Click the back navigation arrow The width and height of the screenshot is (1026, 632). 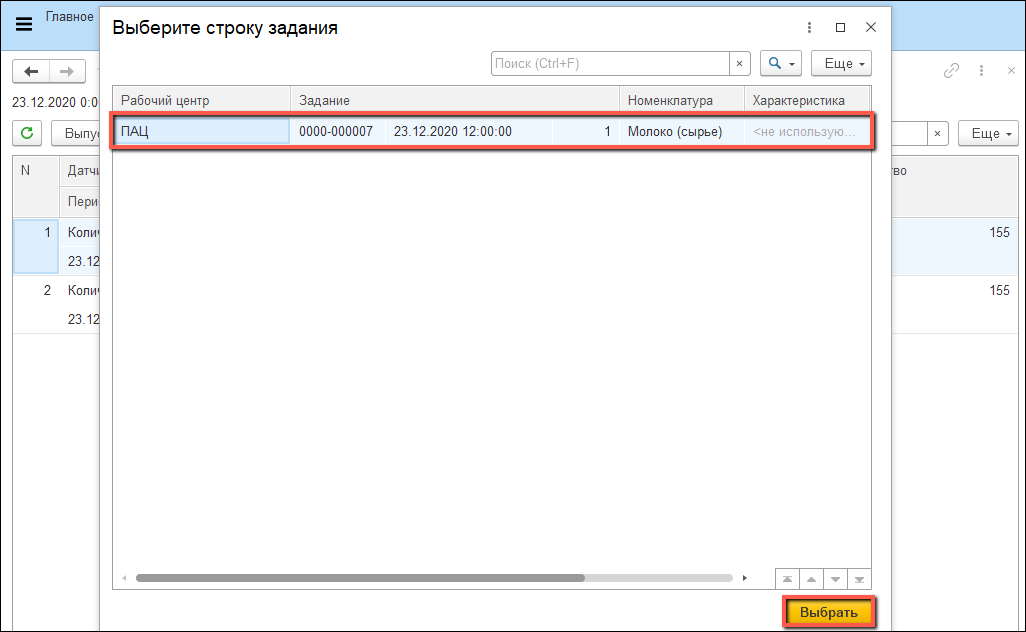[x=31, y=71]
